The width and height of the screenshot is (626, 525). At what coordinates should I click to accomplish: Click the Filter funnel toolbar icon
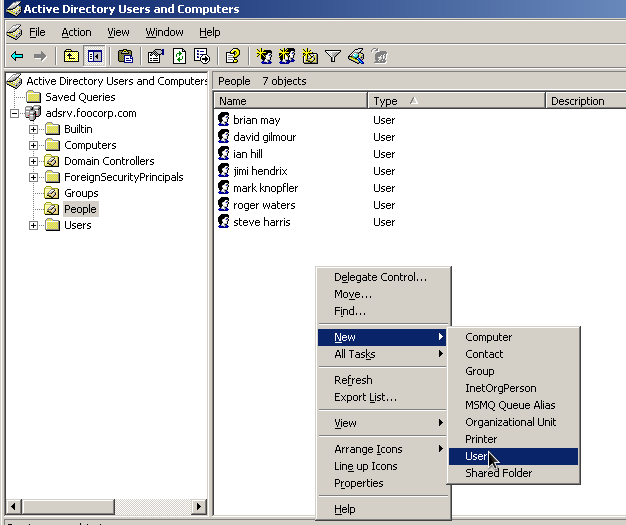click(x=333, y=56)
